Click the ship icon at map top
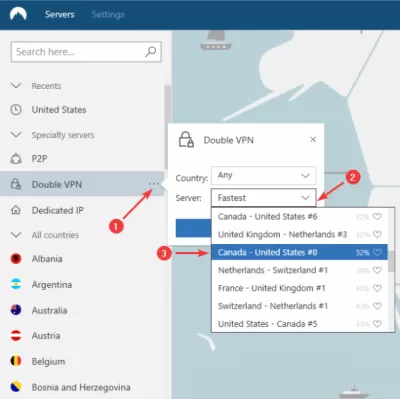400x399 pixels. point(216,41)
